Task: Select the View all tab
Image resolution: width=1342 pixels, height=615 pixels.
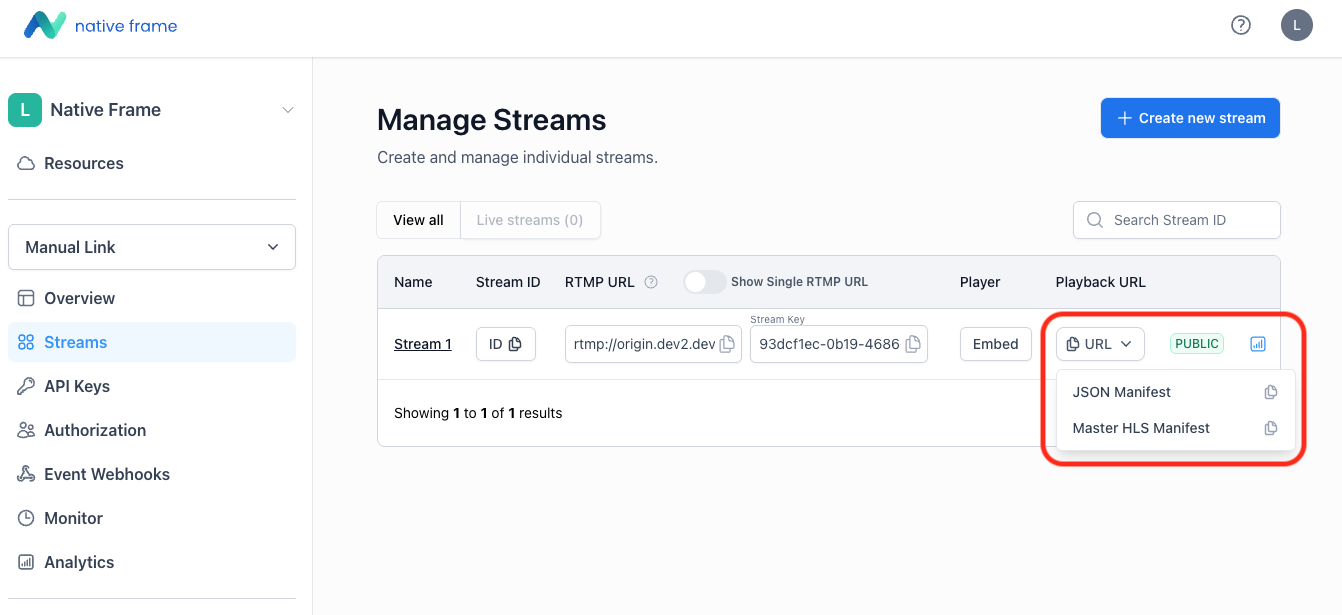Action: 418,220
